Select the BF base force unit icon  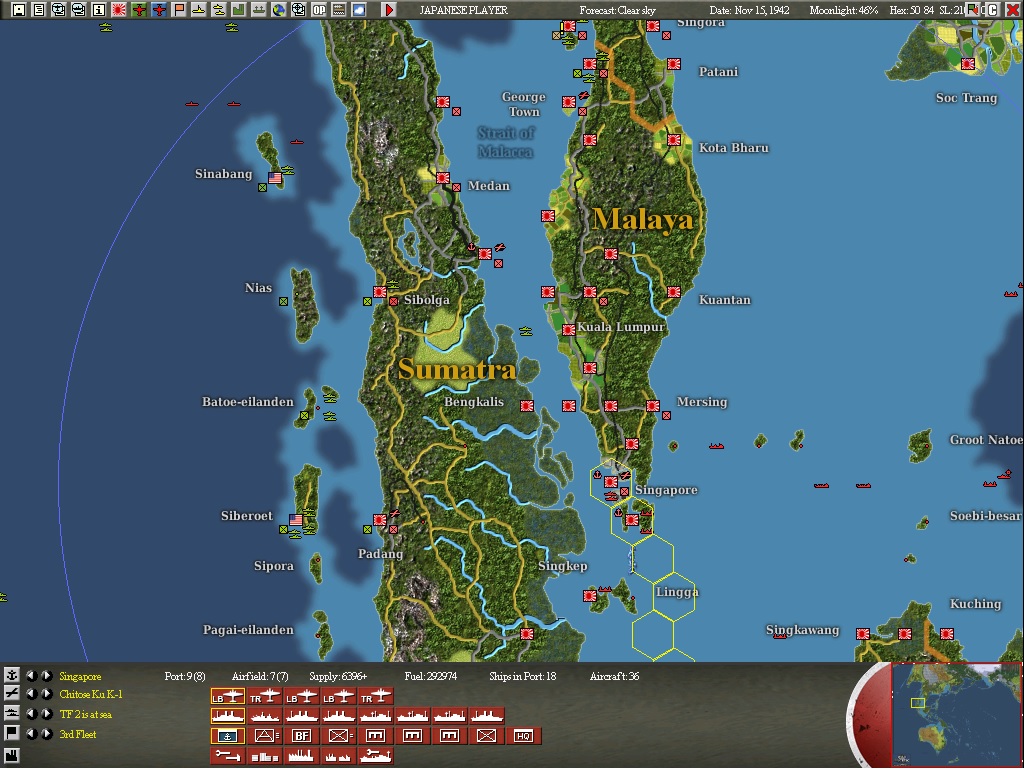pos(300,735)
